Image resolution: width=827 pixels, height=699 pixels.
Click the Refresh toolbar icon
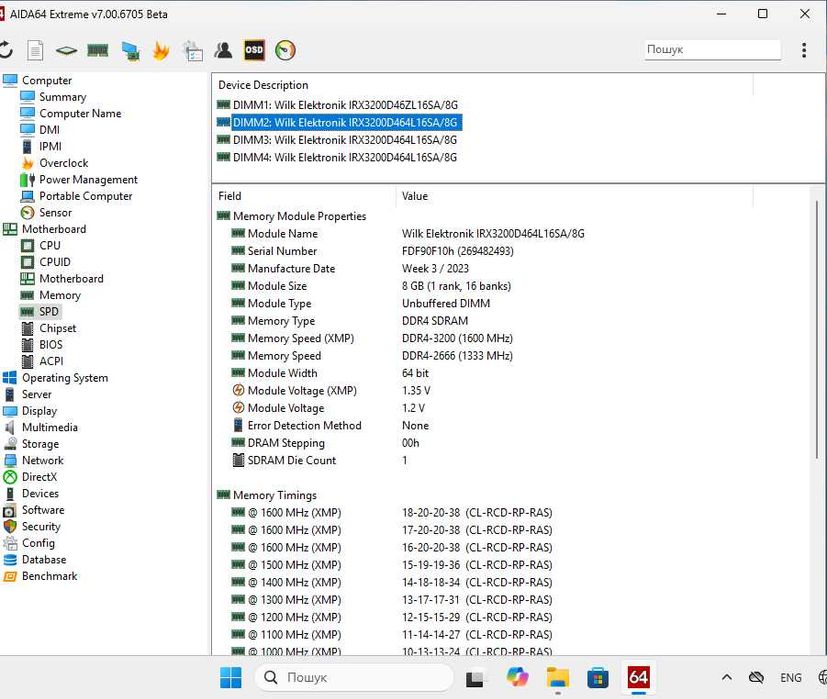(5, 50)
